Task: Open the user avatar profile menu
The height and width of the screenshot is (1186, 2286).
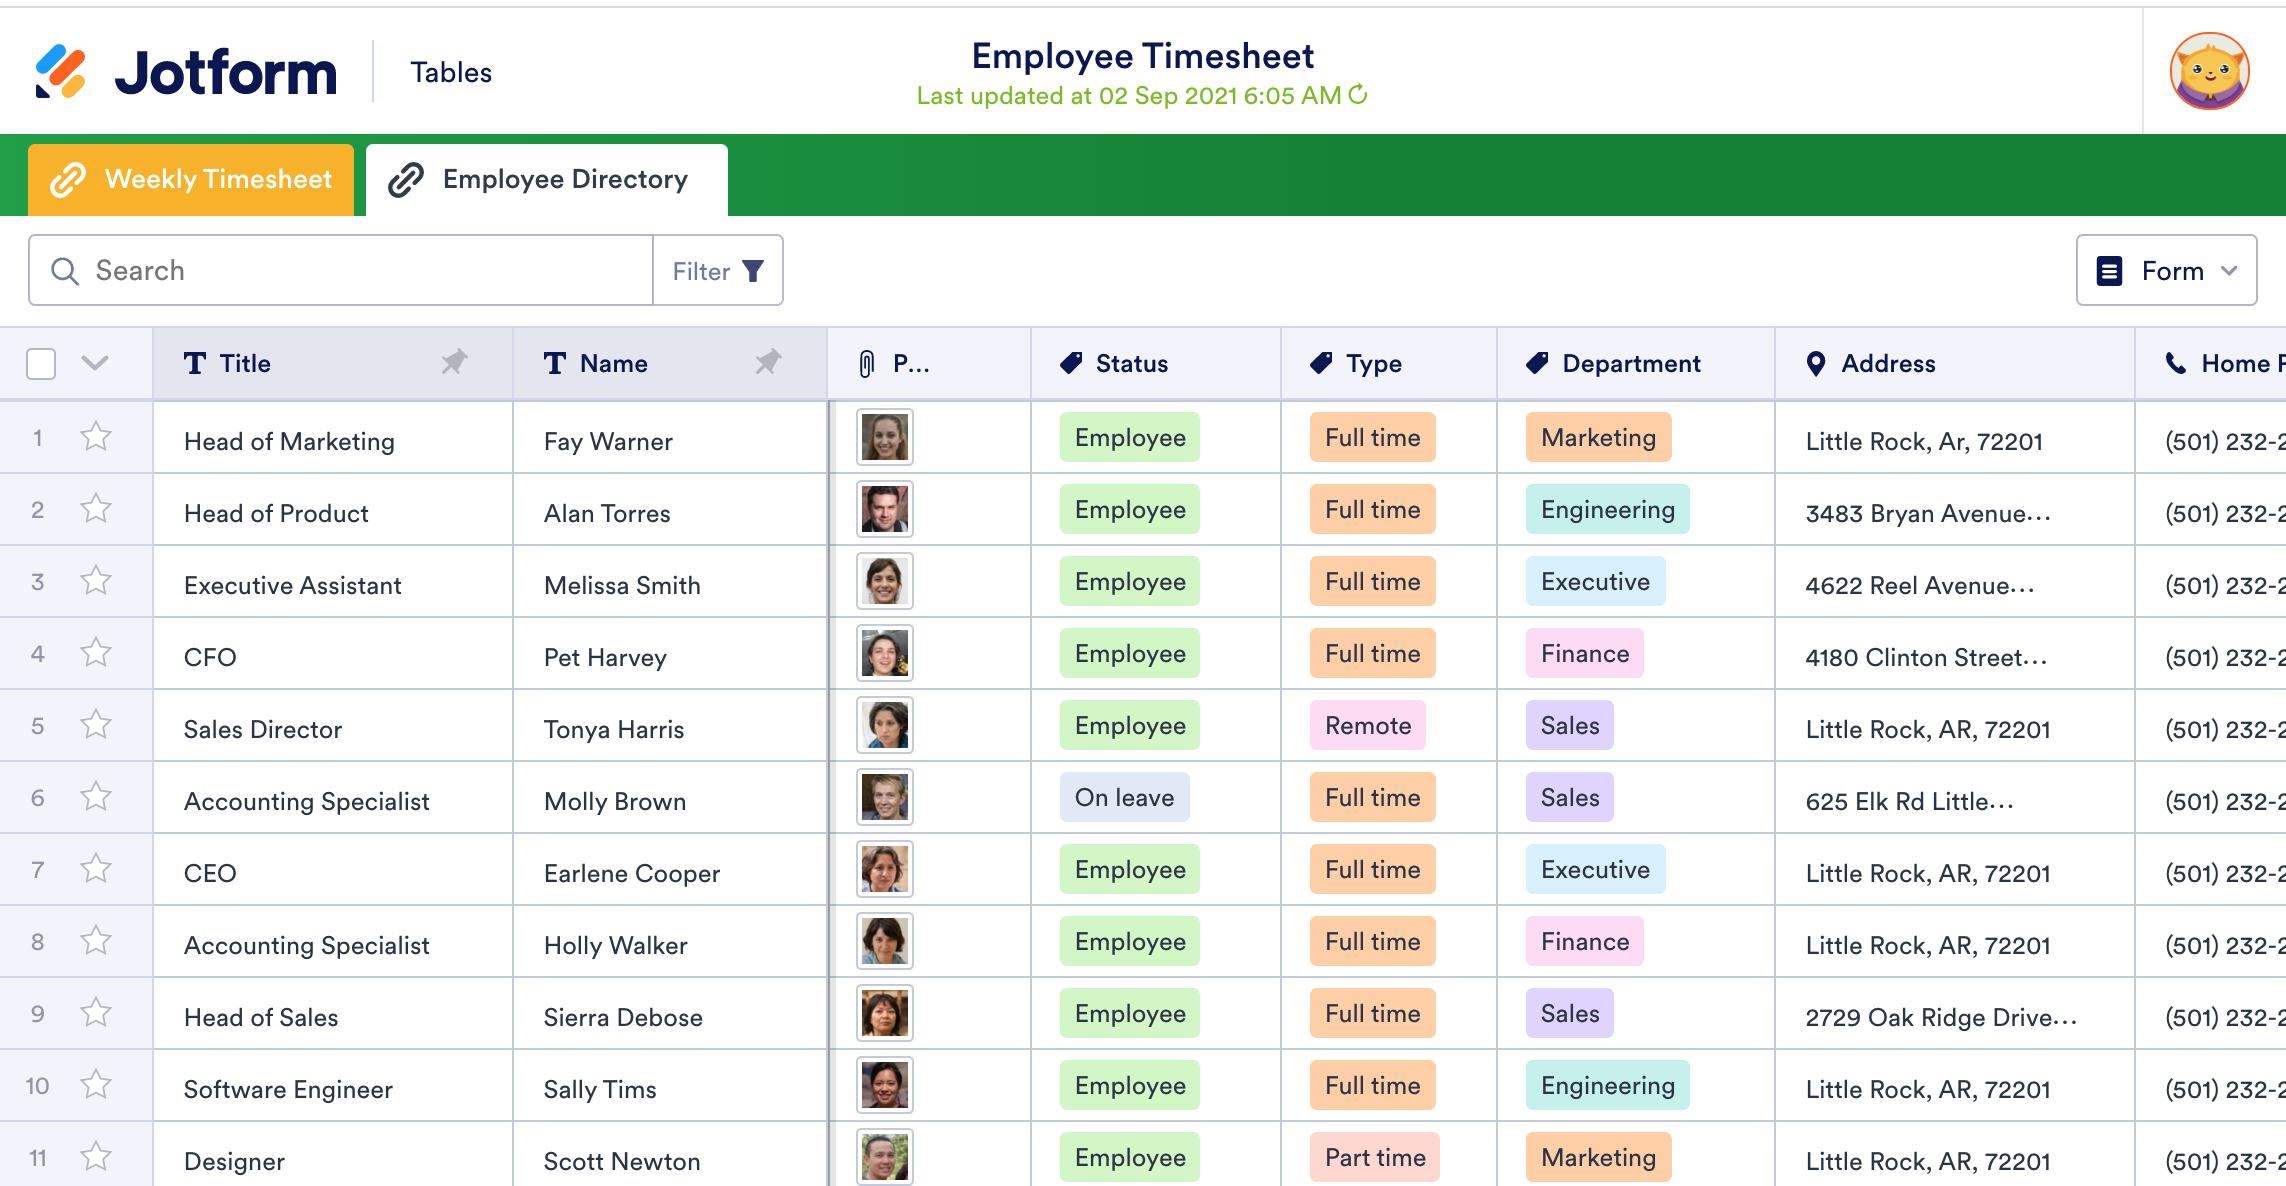Action: coord(2209,72)
